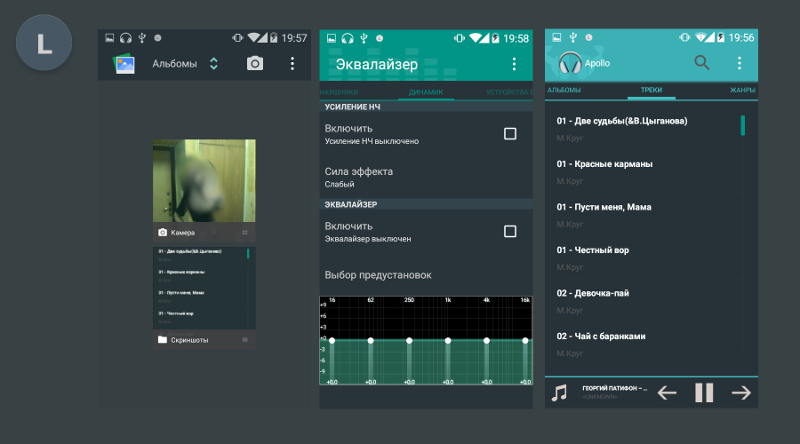Tap the music note icon in player bar
Image resolution: width=800 pixels, height=444 pixels.
coord(559,392)
